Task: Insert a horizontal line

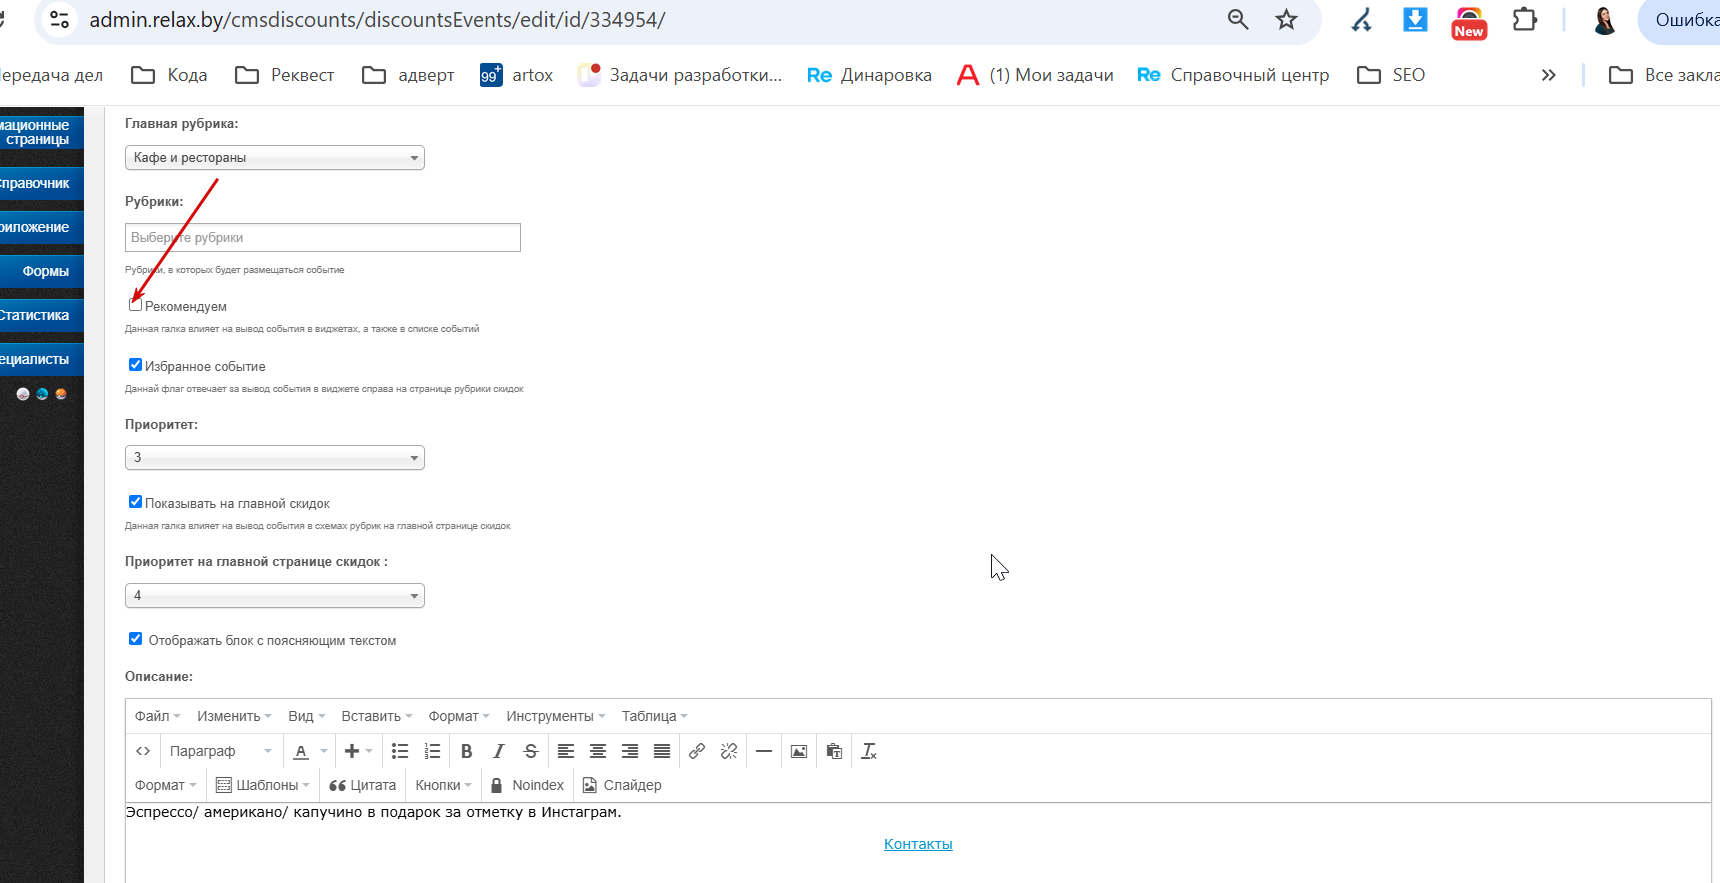Action: pos(764,751)
